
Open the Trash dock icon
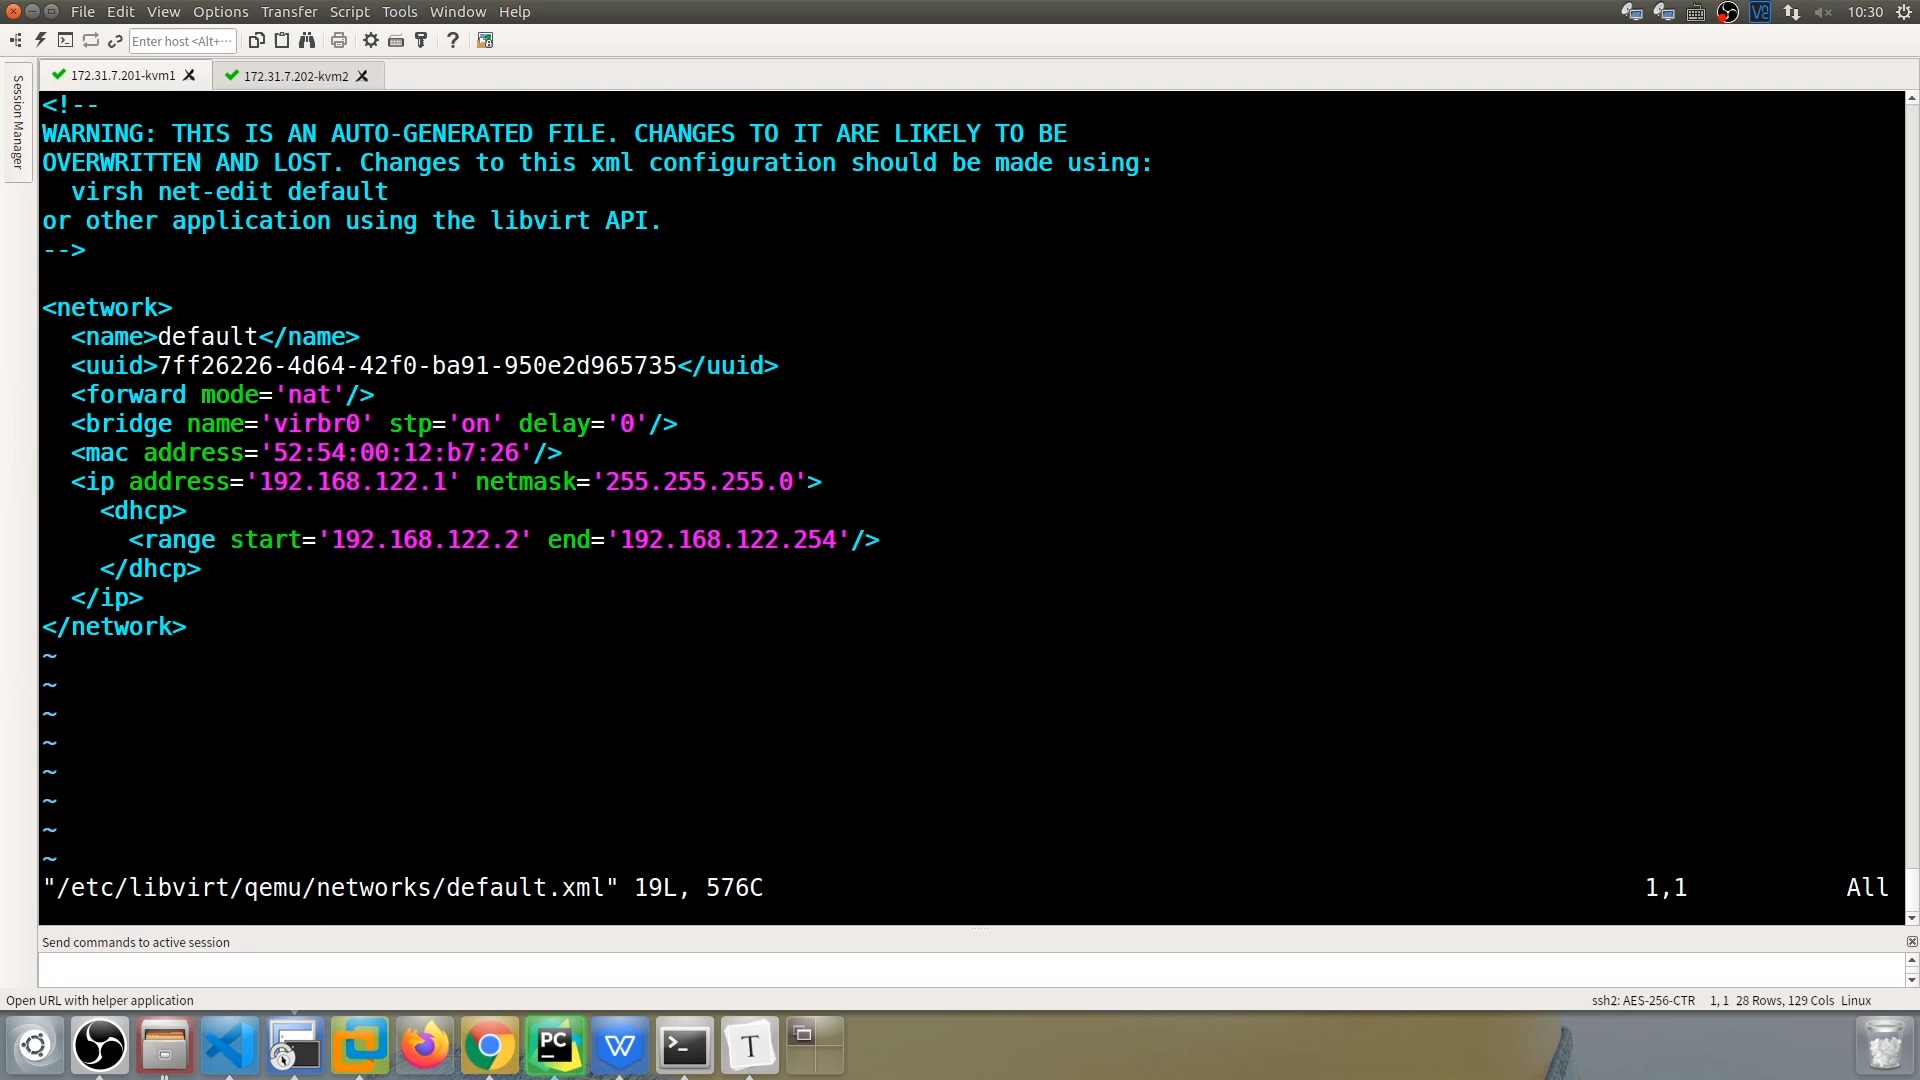tap(1885, 1046)
